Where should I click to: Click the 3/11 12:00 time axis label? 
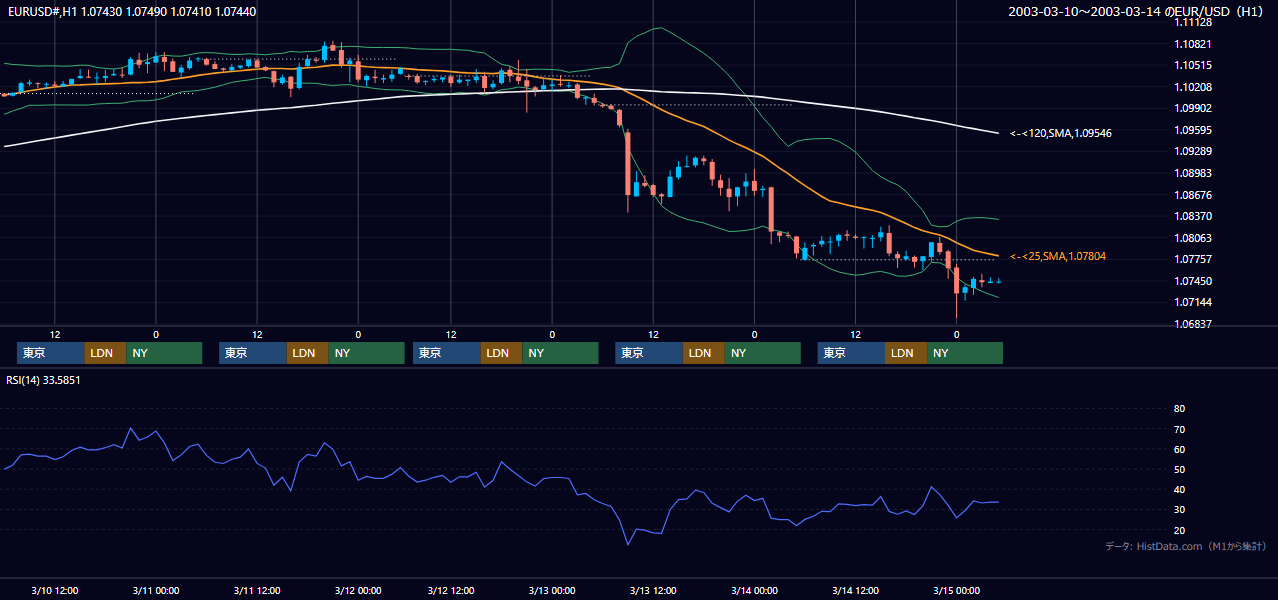tap(257, 591)
